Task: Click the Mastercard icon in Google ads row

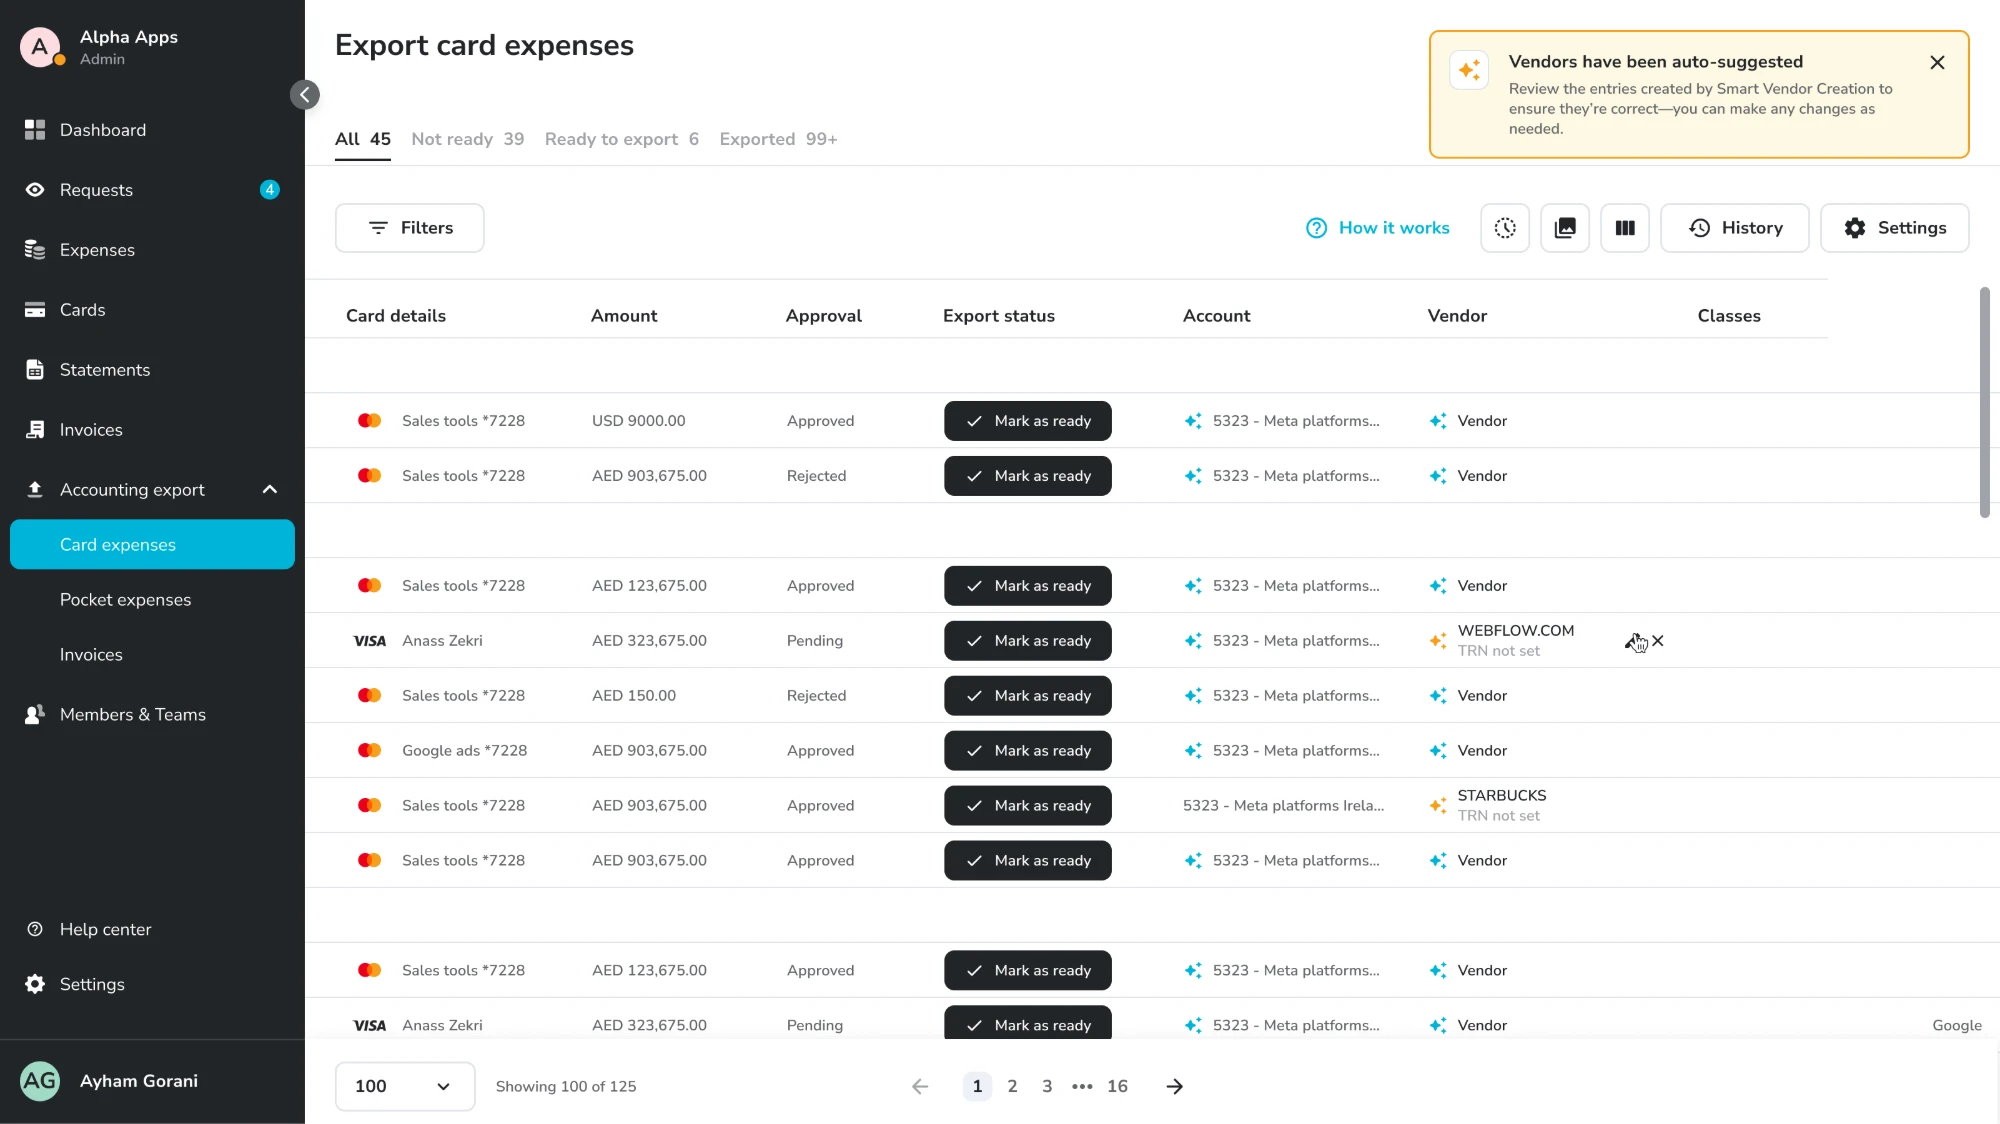Action: pyautogui.click(x=370, y=751)
